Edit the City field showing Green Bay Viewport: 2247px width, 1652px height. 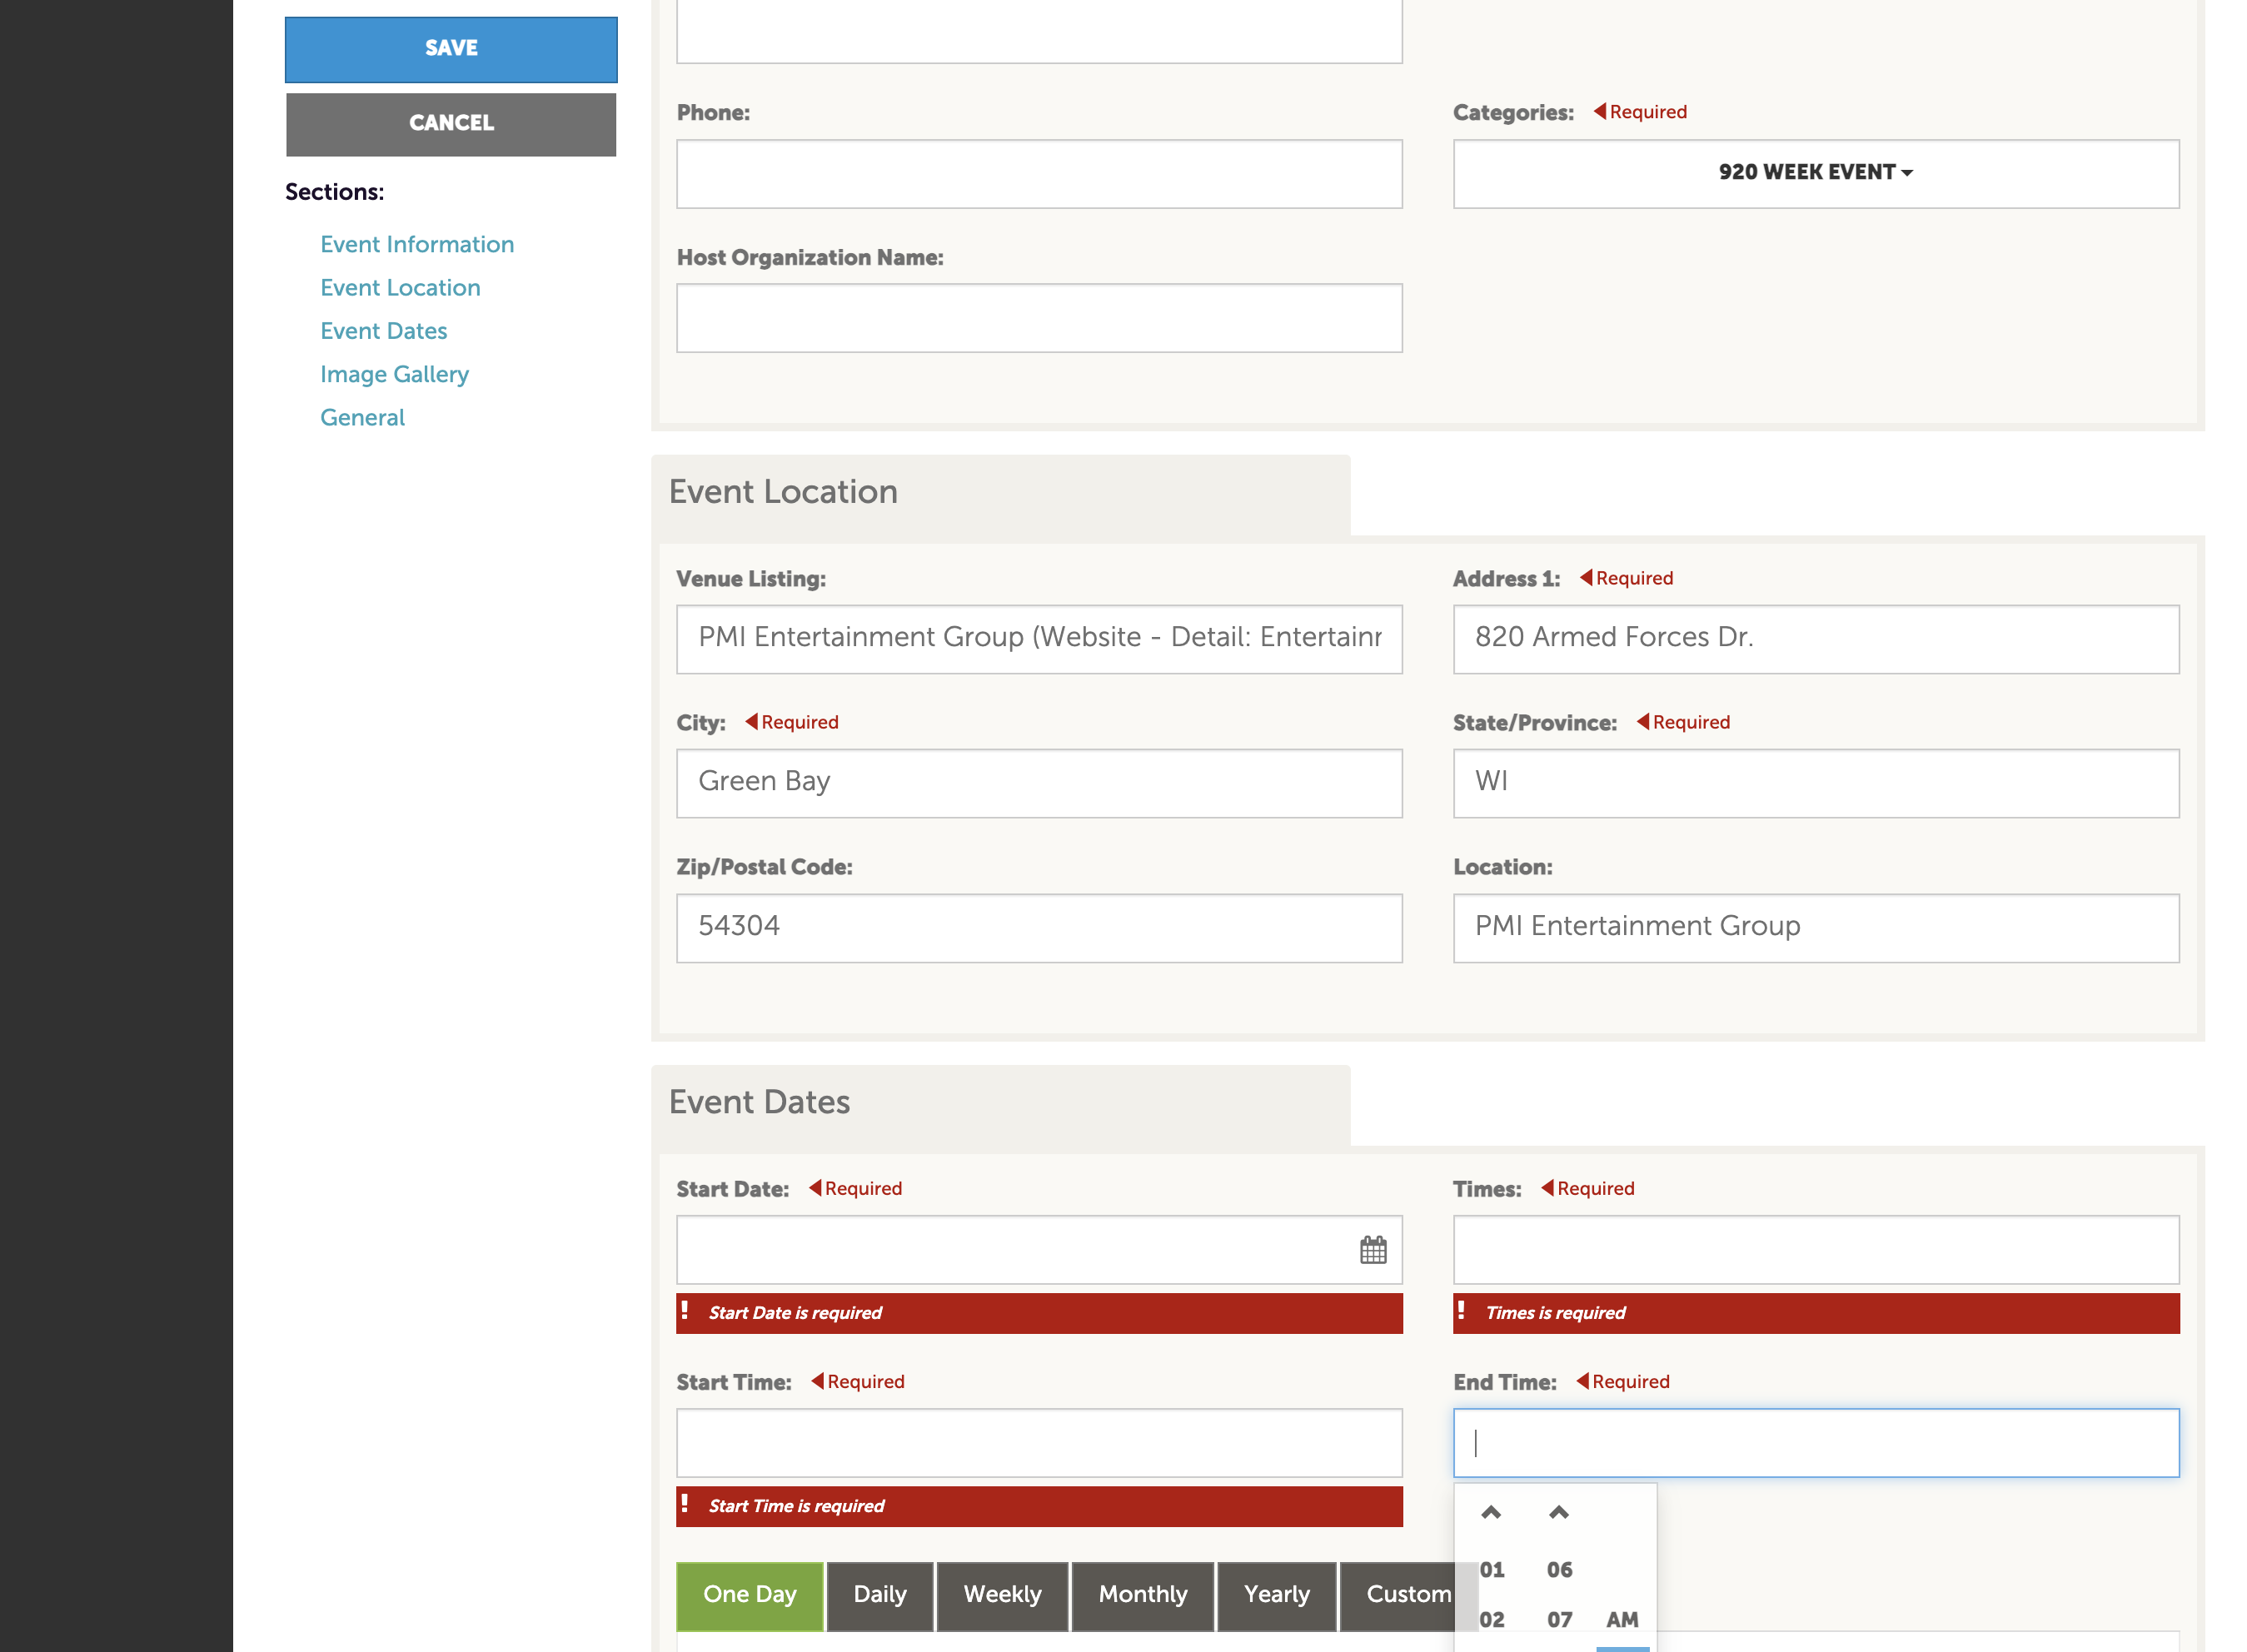pyautogui.click(x=1039, y=783)
